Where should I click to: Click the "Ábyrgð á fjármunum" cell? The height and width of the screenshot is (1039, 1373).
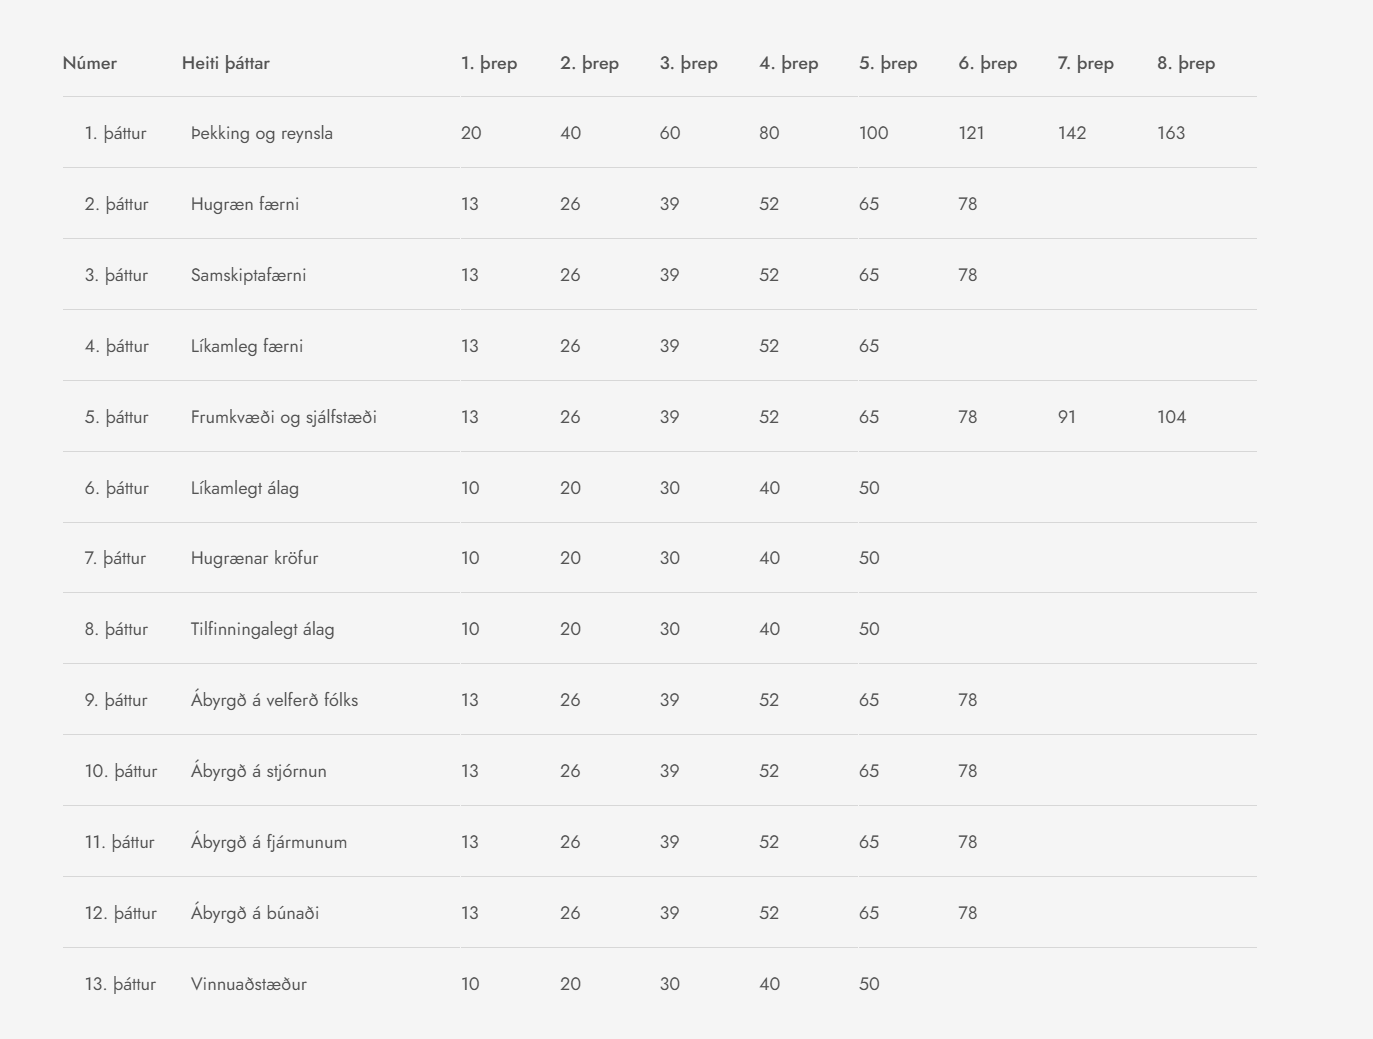coord(269,842)
